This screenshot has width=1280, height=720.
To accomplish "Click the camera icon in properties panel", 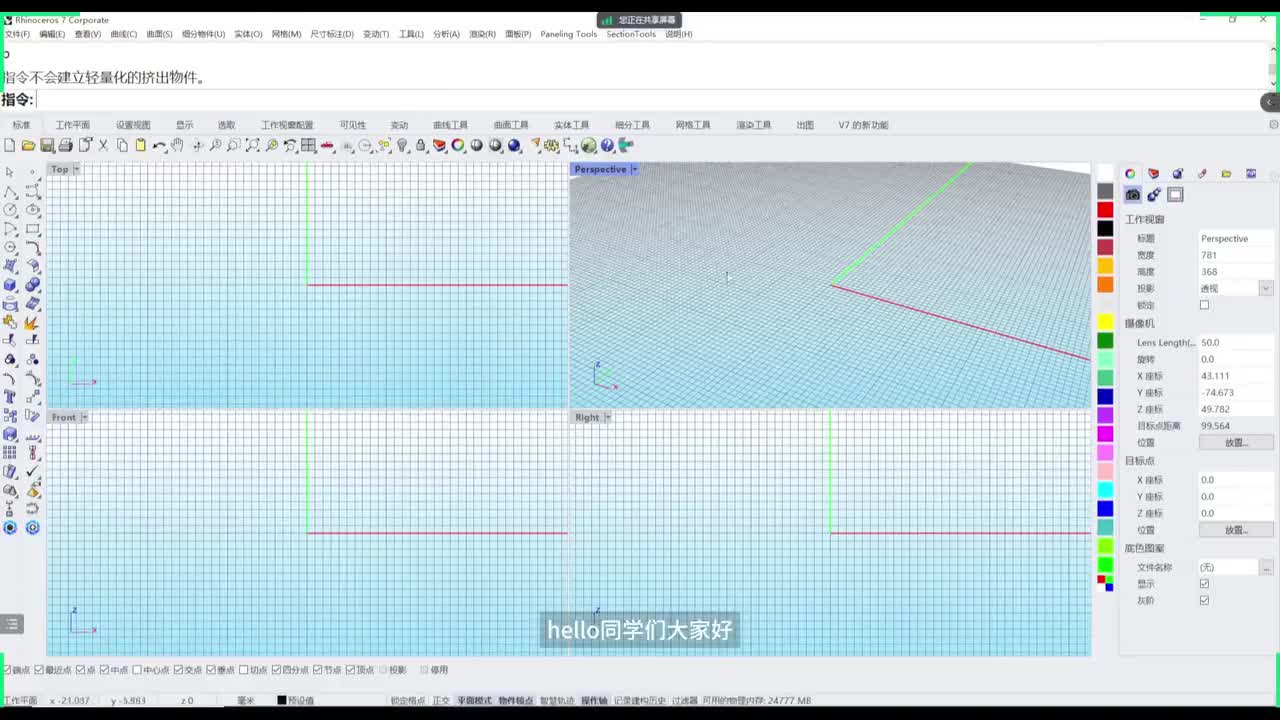I will (1133, 195).
